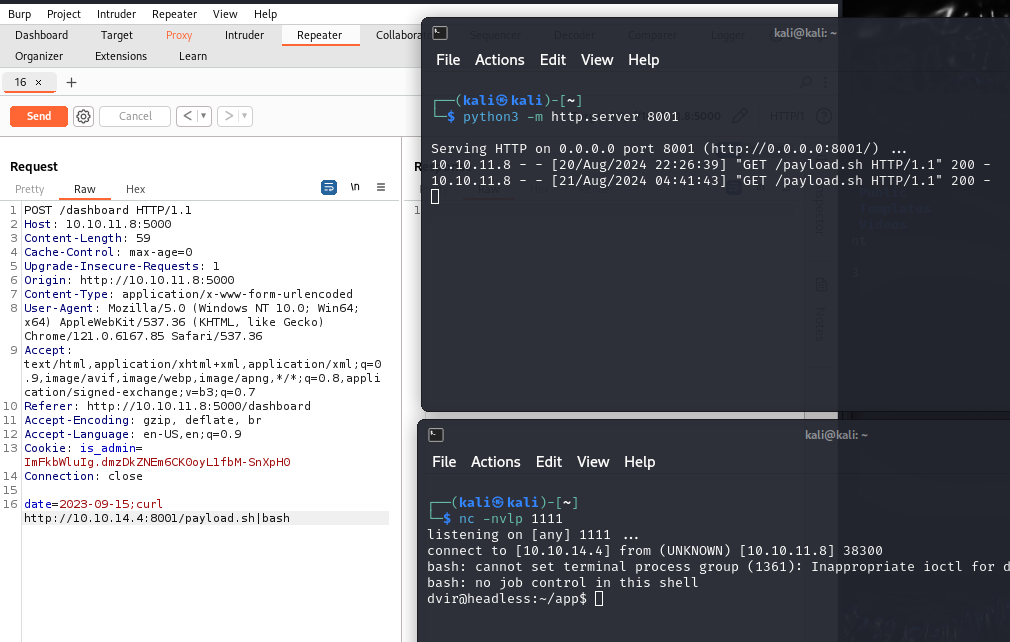Click the Send button
The width and height of the screenshot is (1010, 642).
39,116
